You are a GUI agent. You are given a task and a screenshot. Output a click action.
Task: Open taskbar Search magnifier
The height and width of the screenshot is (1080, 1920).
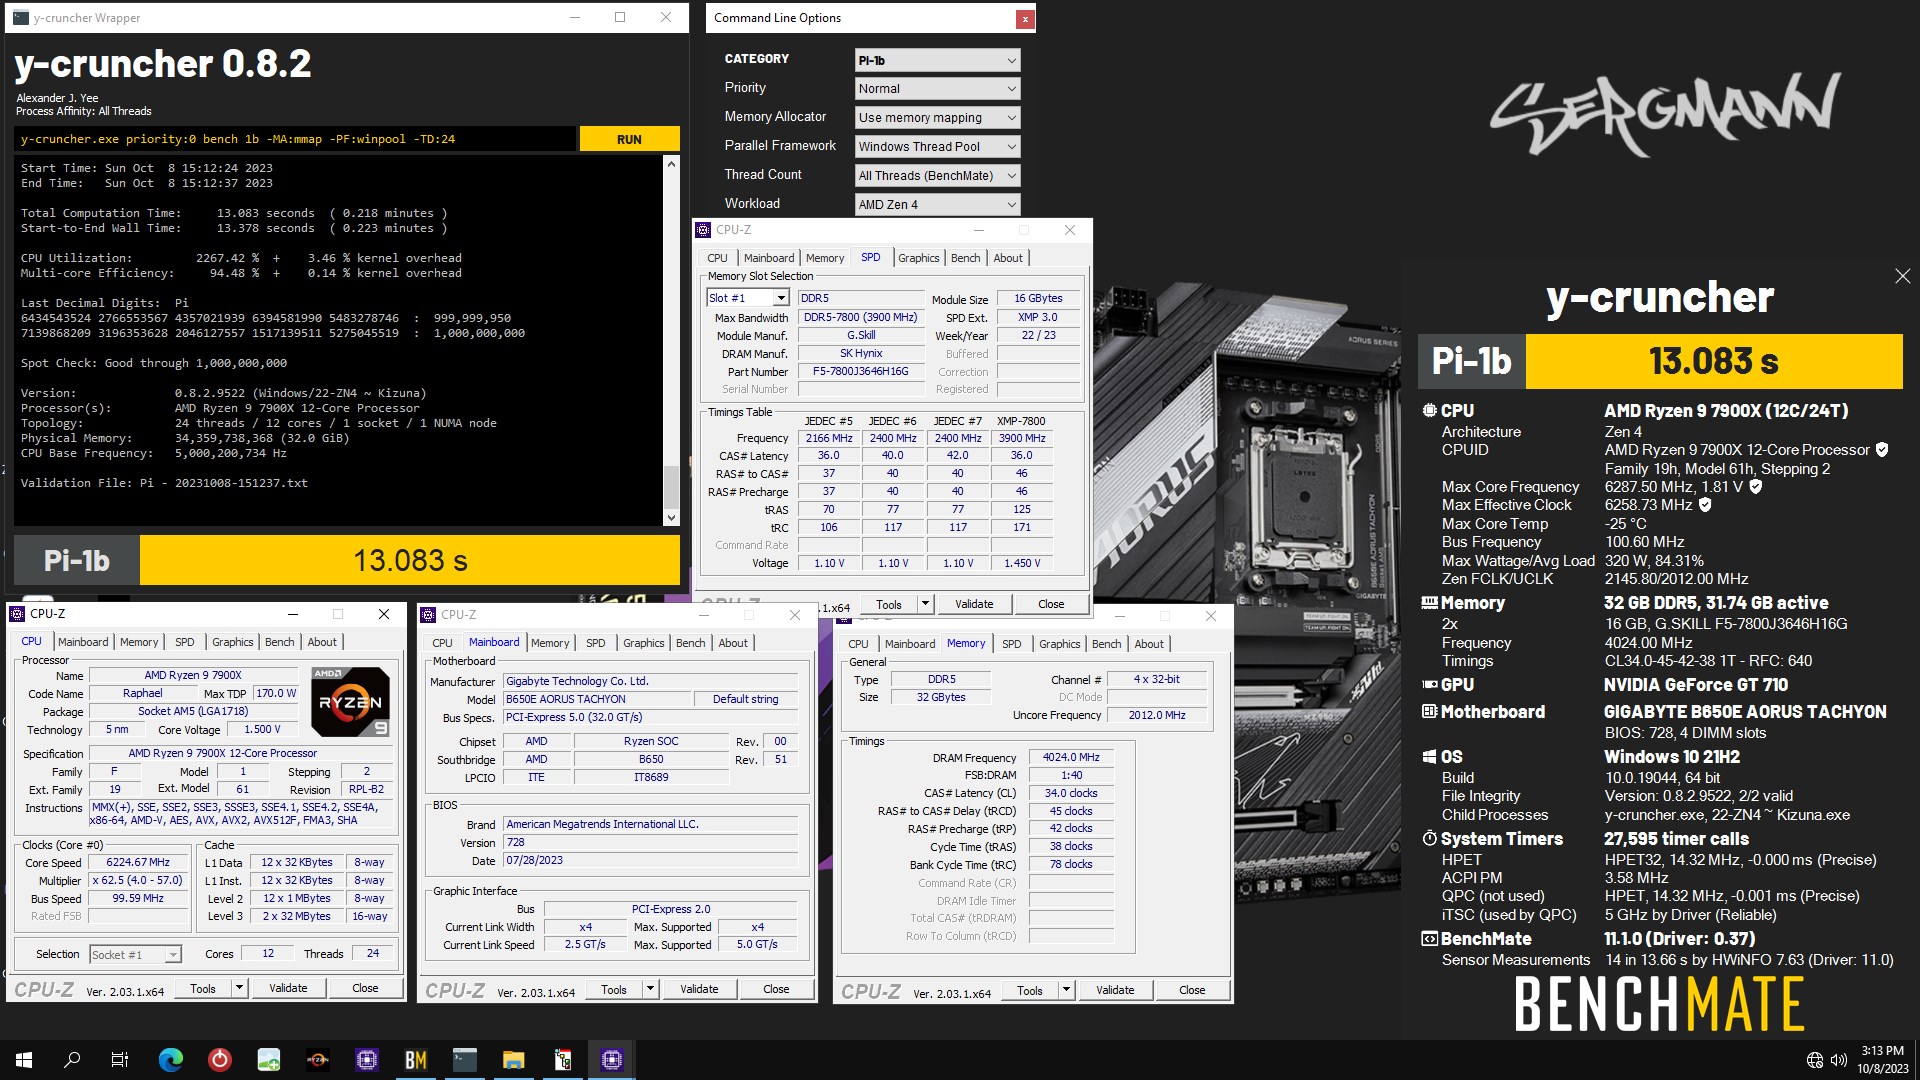(72, 1060)
